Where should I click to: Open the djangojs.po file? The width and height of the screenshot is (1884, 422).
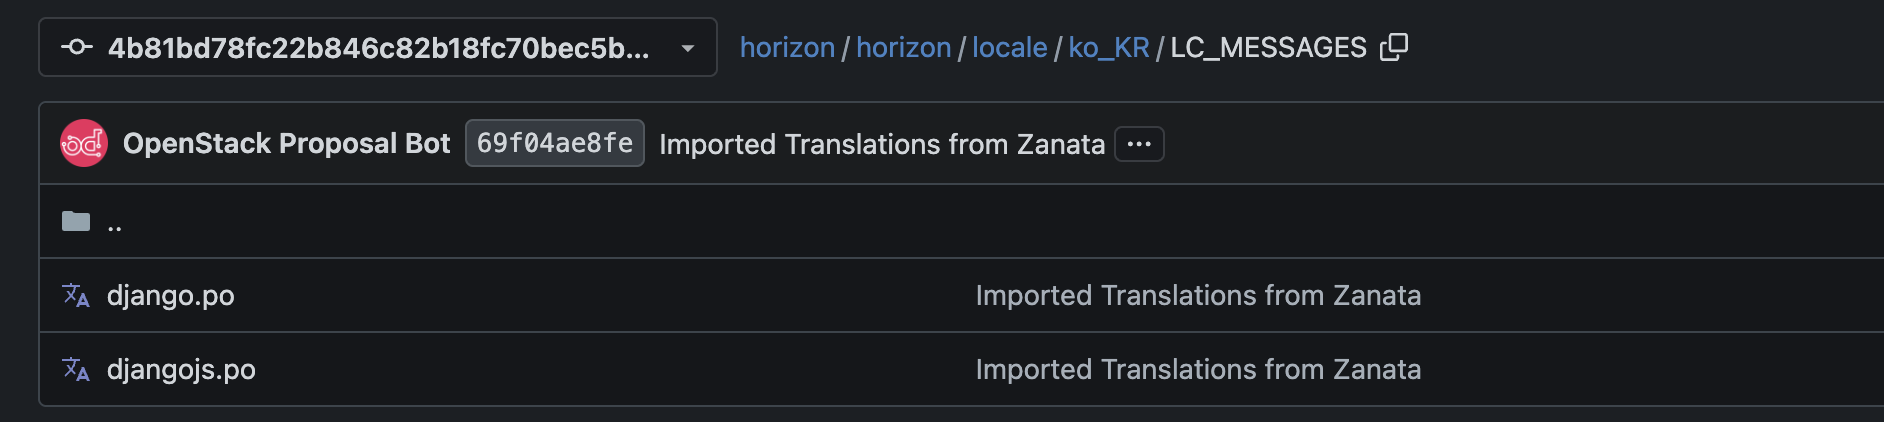point(181,370)
